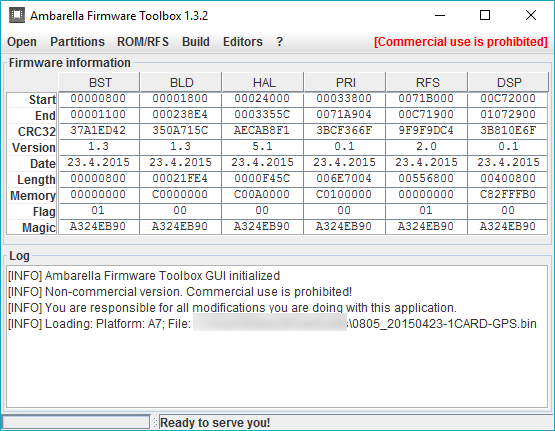555x431 pixels.
Task: Open the question mark help menu
Action: (280, 42)
